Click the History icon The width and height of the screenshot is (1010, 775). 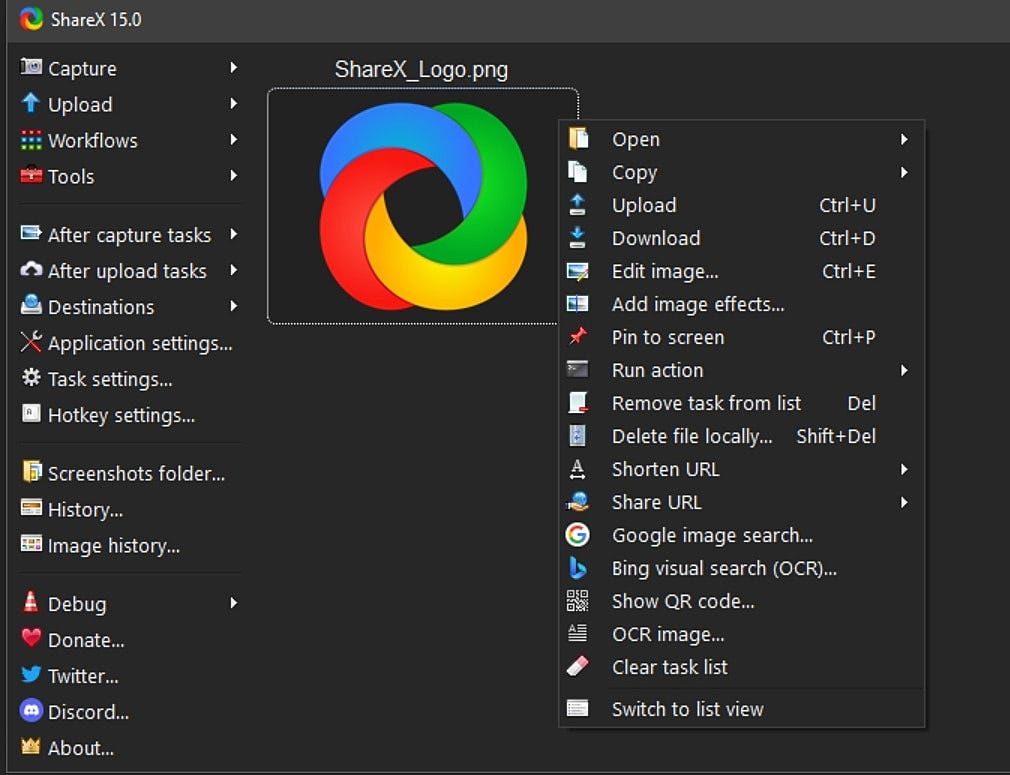pyautogui.click(x=31, y=508)
